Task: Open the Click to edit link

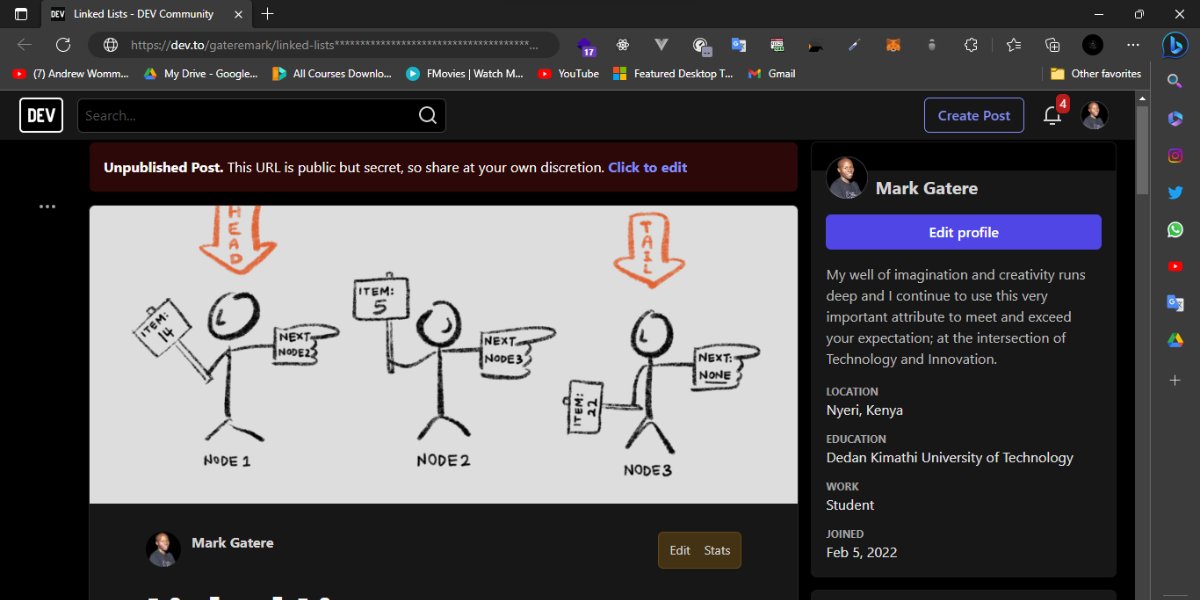Action: pos(647,167)
